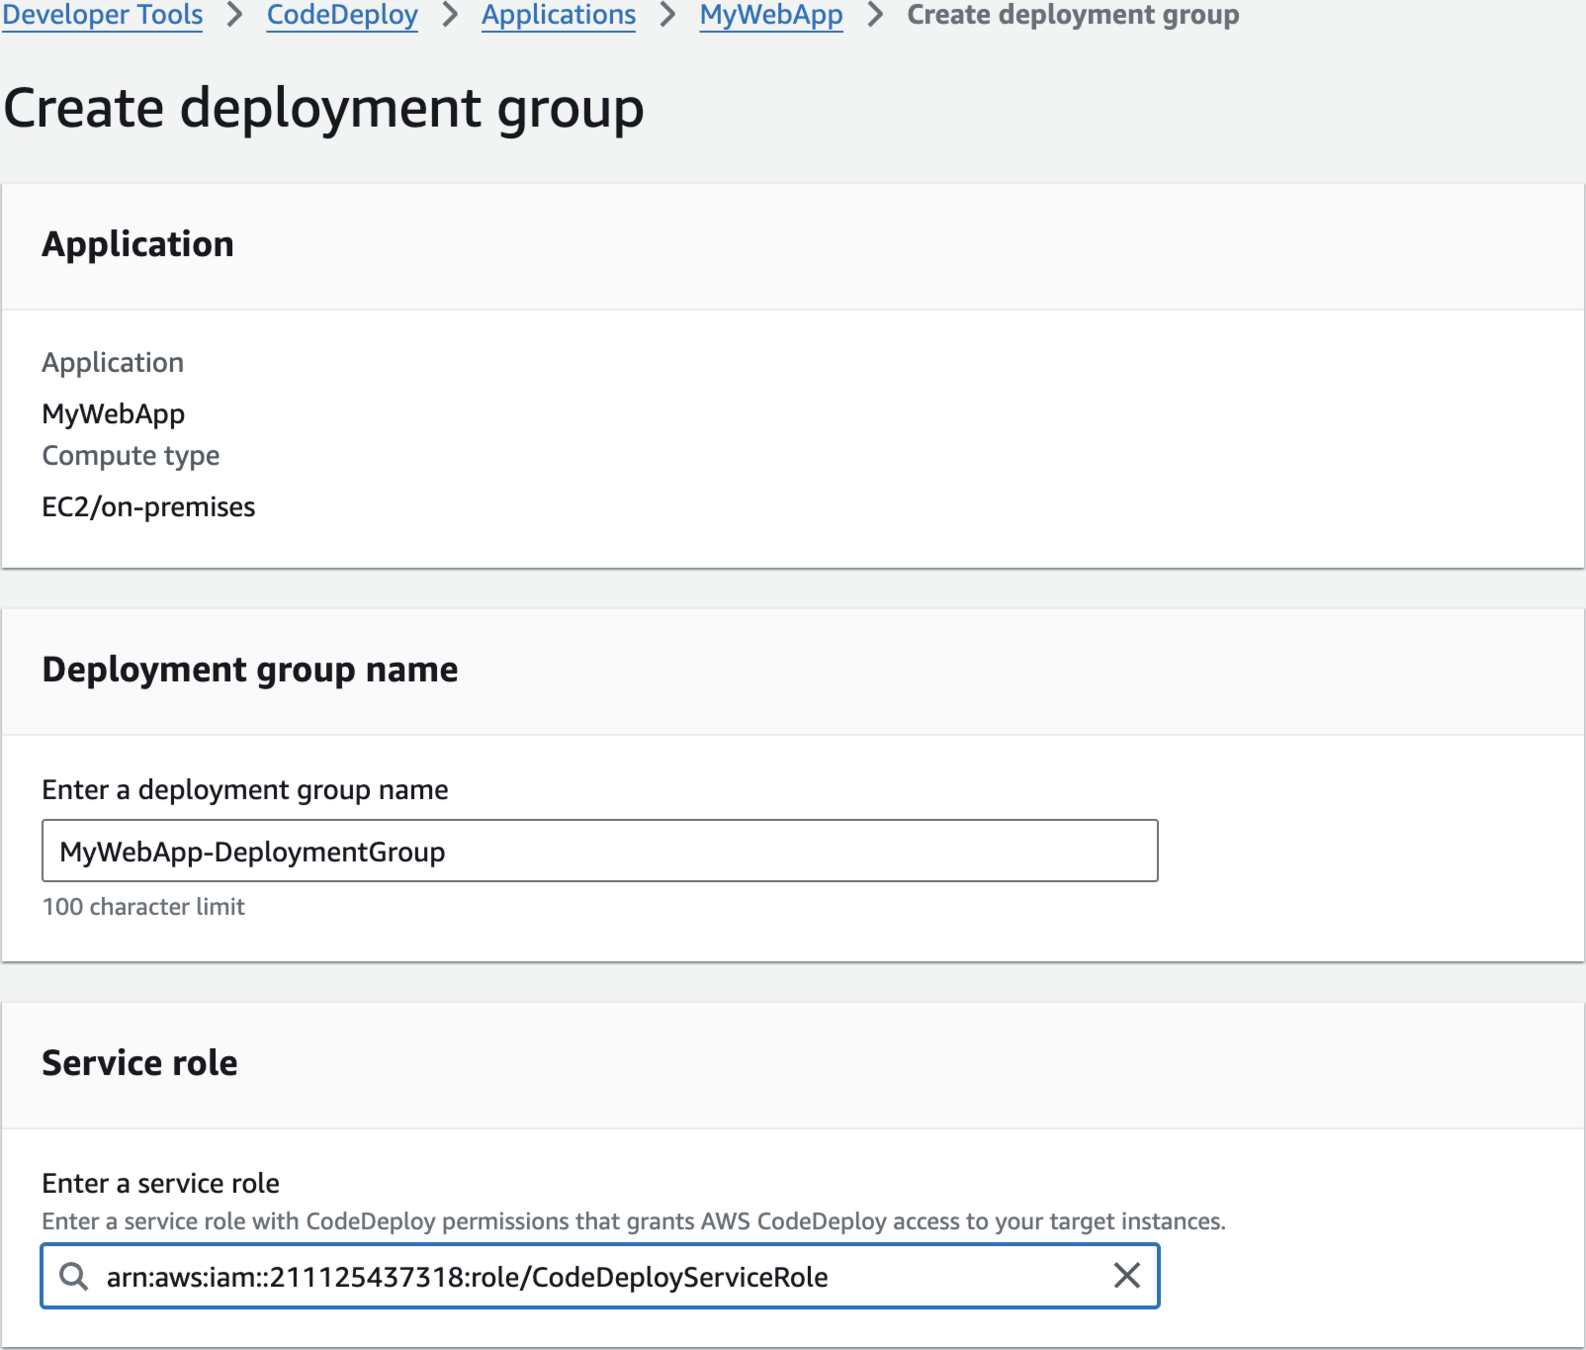Click the 'Enter a deployment group name' label
This screenshot has width=1586, height=1350.
pos(245,790)
